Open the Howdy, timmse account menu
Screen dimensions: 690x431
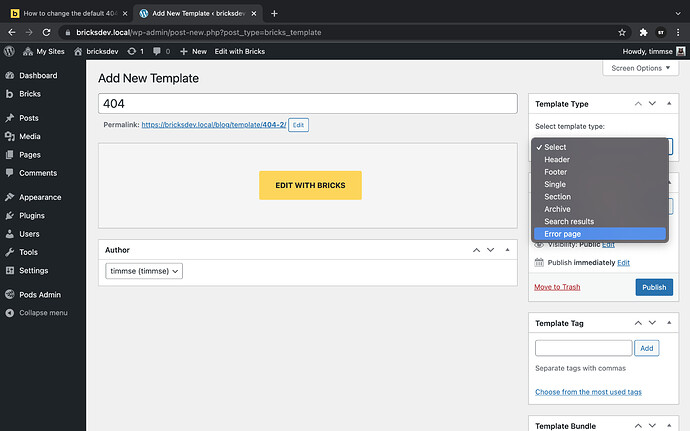(x=653, y=51)
